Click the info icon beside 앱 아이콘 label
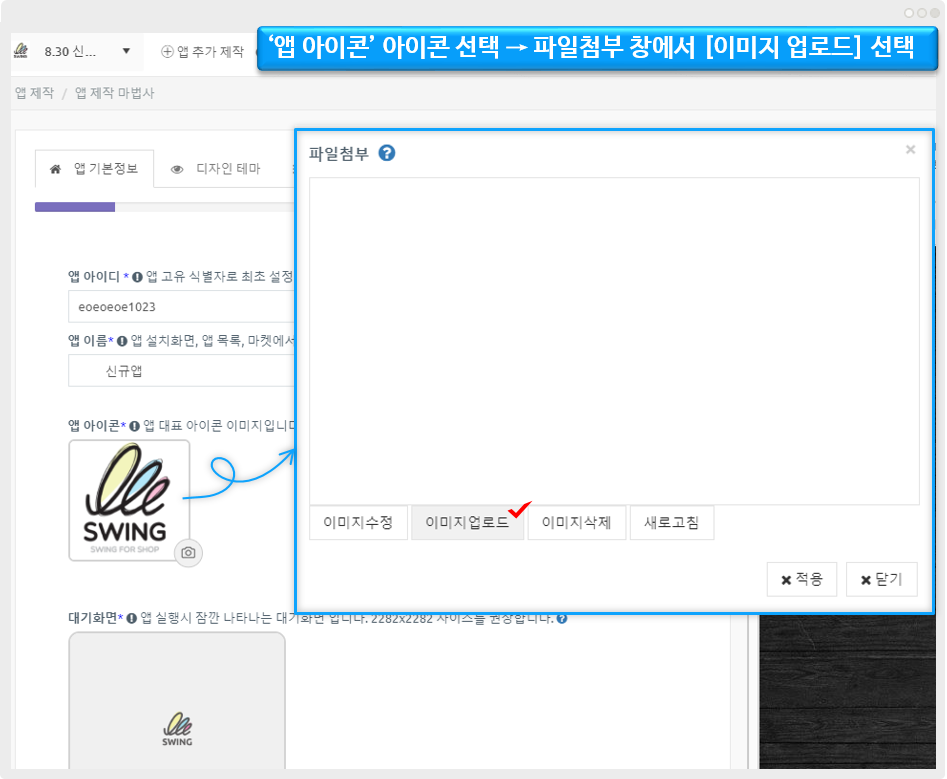This screenshot has width=947, height=779. pyautogui.click(x=135, y=425)
